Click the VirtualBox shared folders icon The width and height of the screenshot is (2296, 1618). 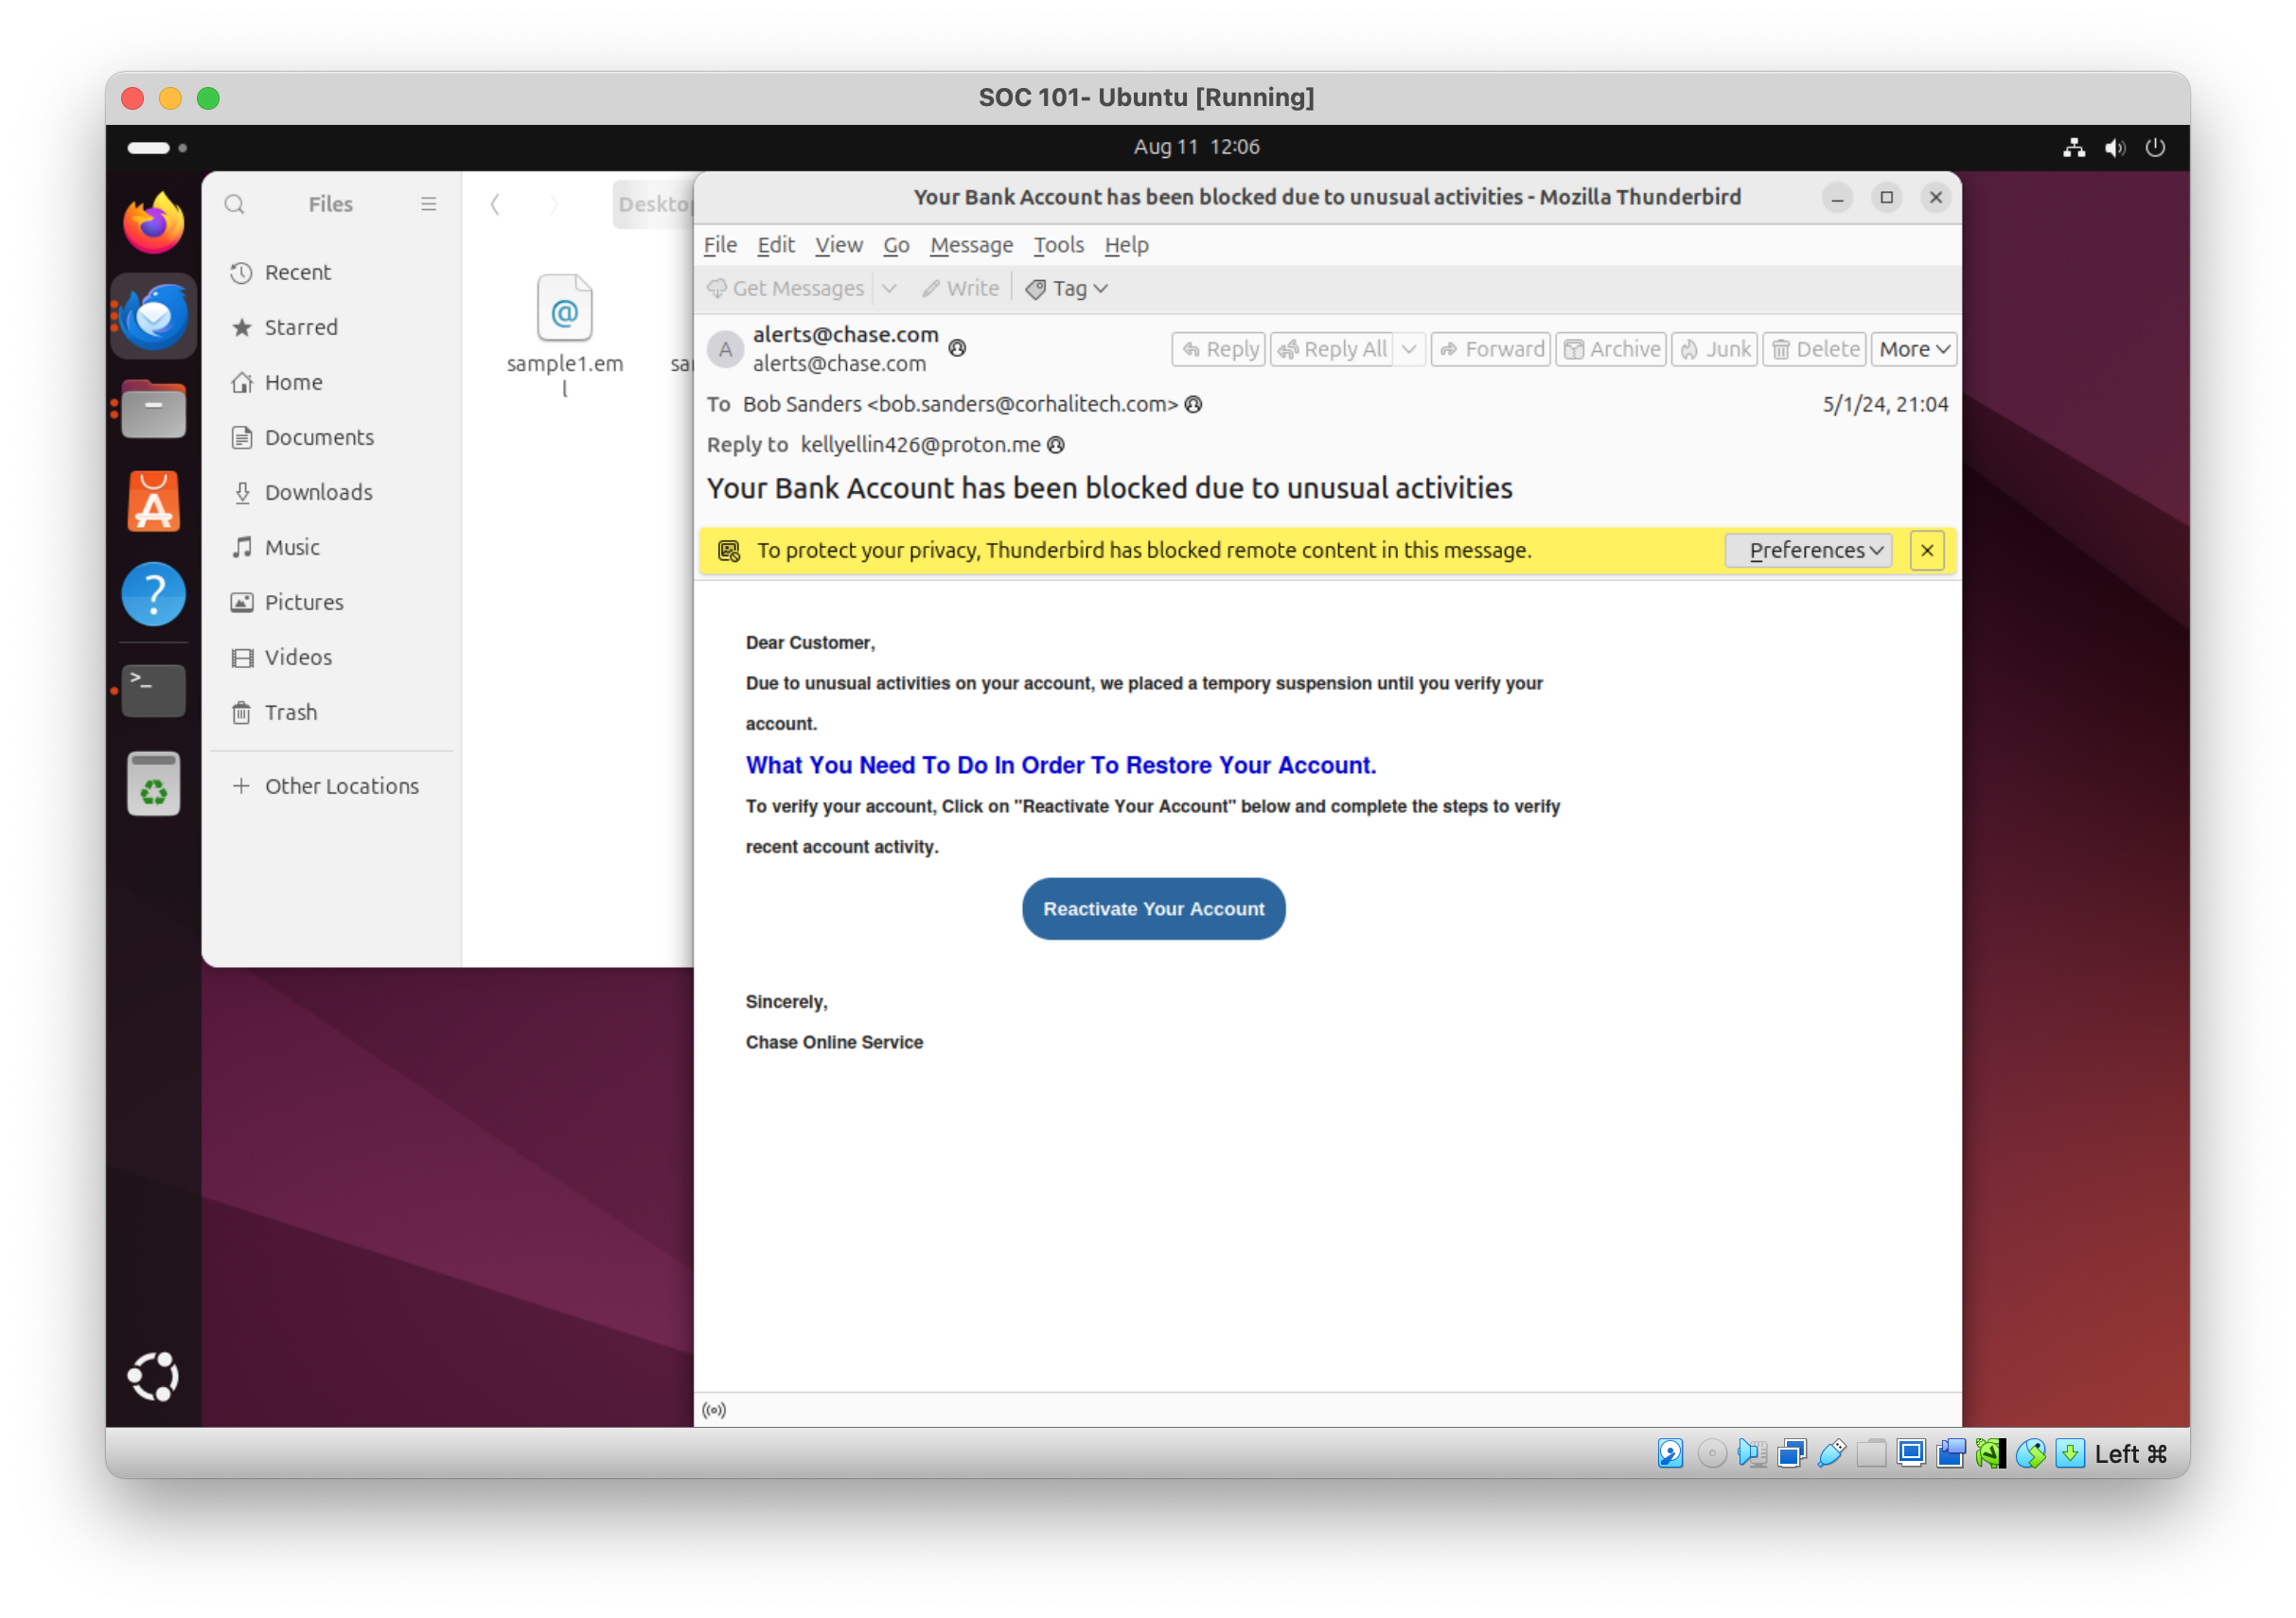coord(1871,1453)
